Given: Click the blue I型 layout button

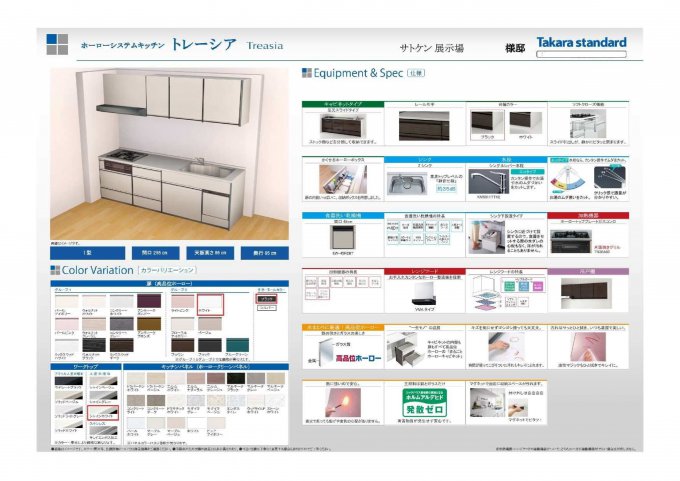Looking at the screenshot, I should 88,253.
